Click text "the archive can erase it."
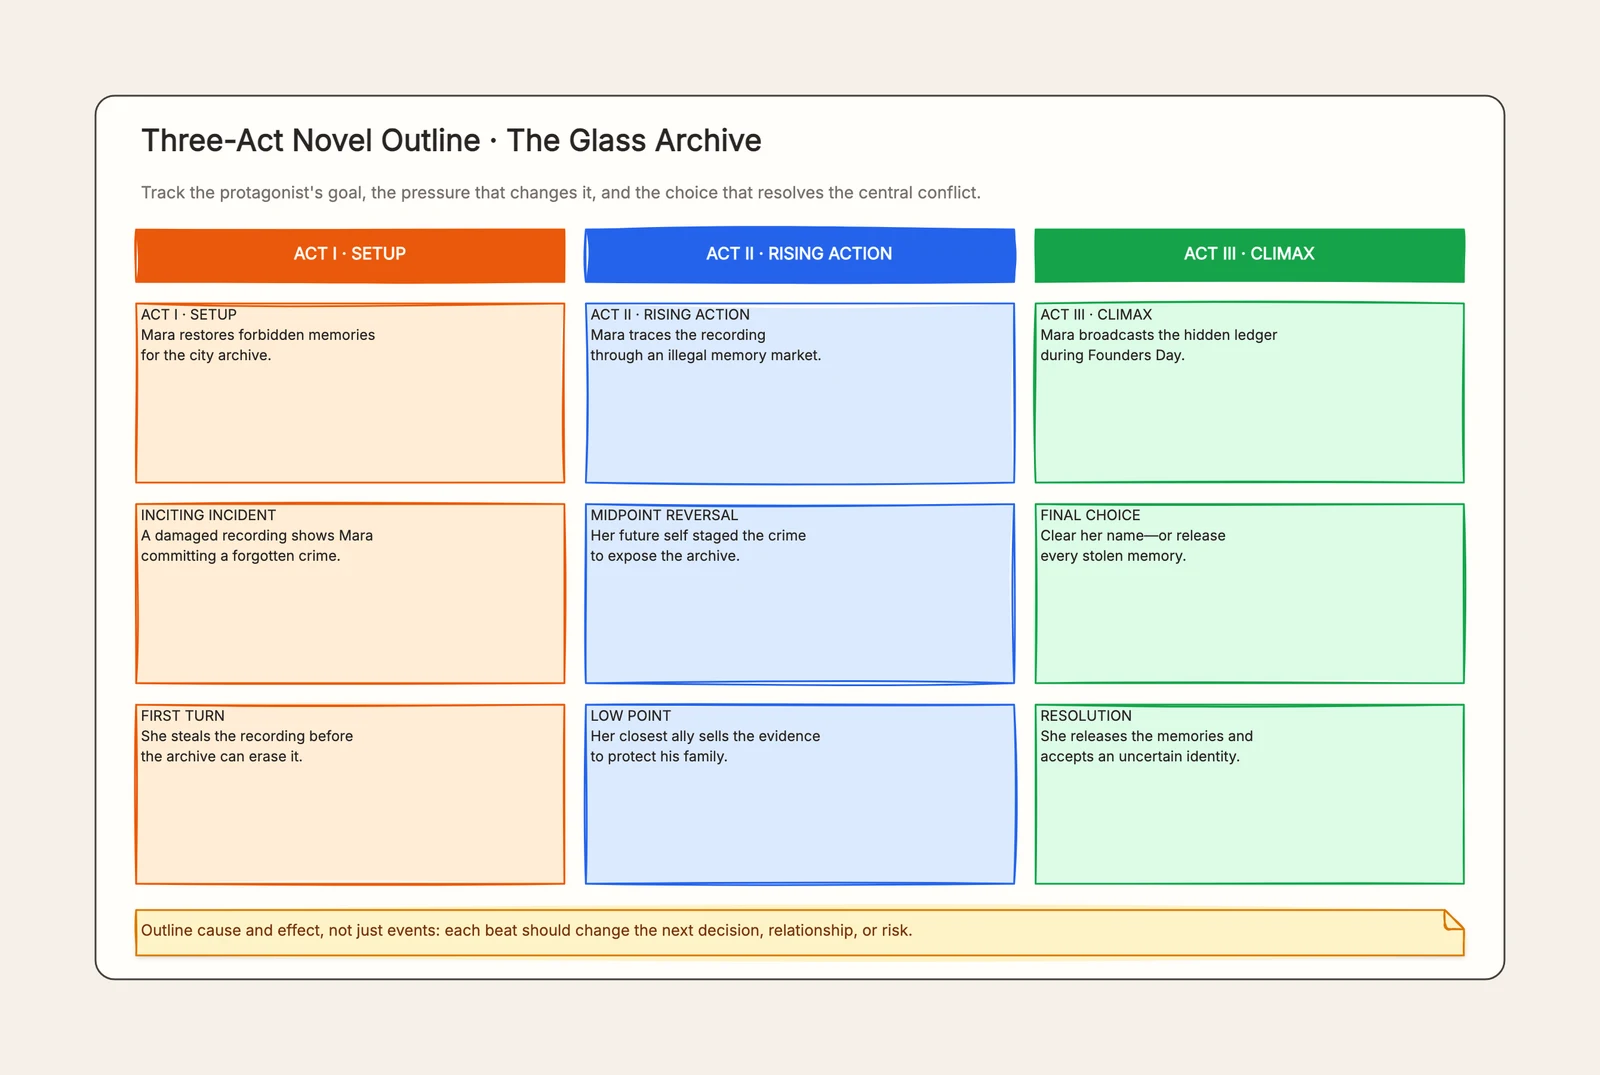 point(222,756)
